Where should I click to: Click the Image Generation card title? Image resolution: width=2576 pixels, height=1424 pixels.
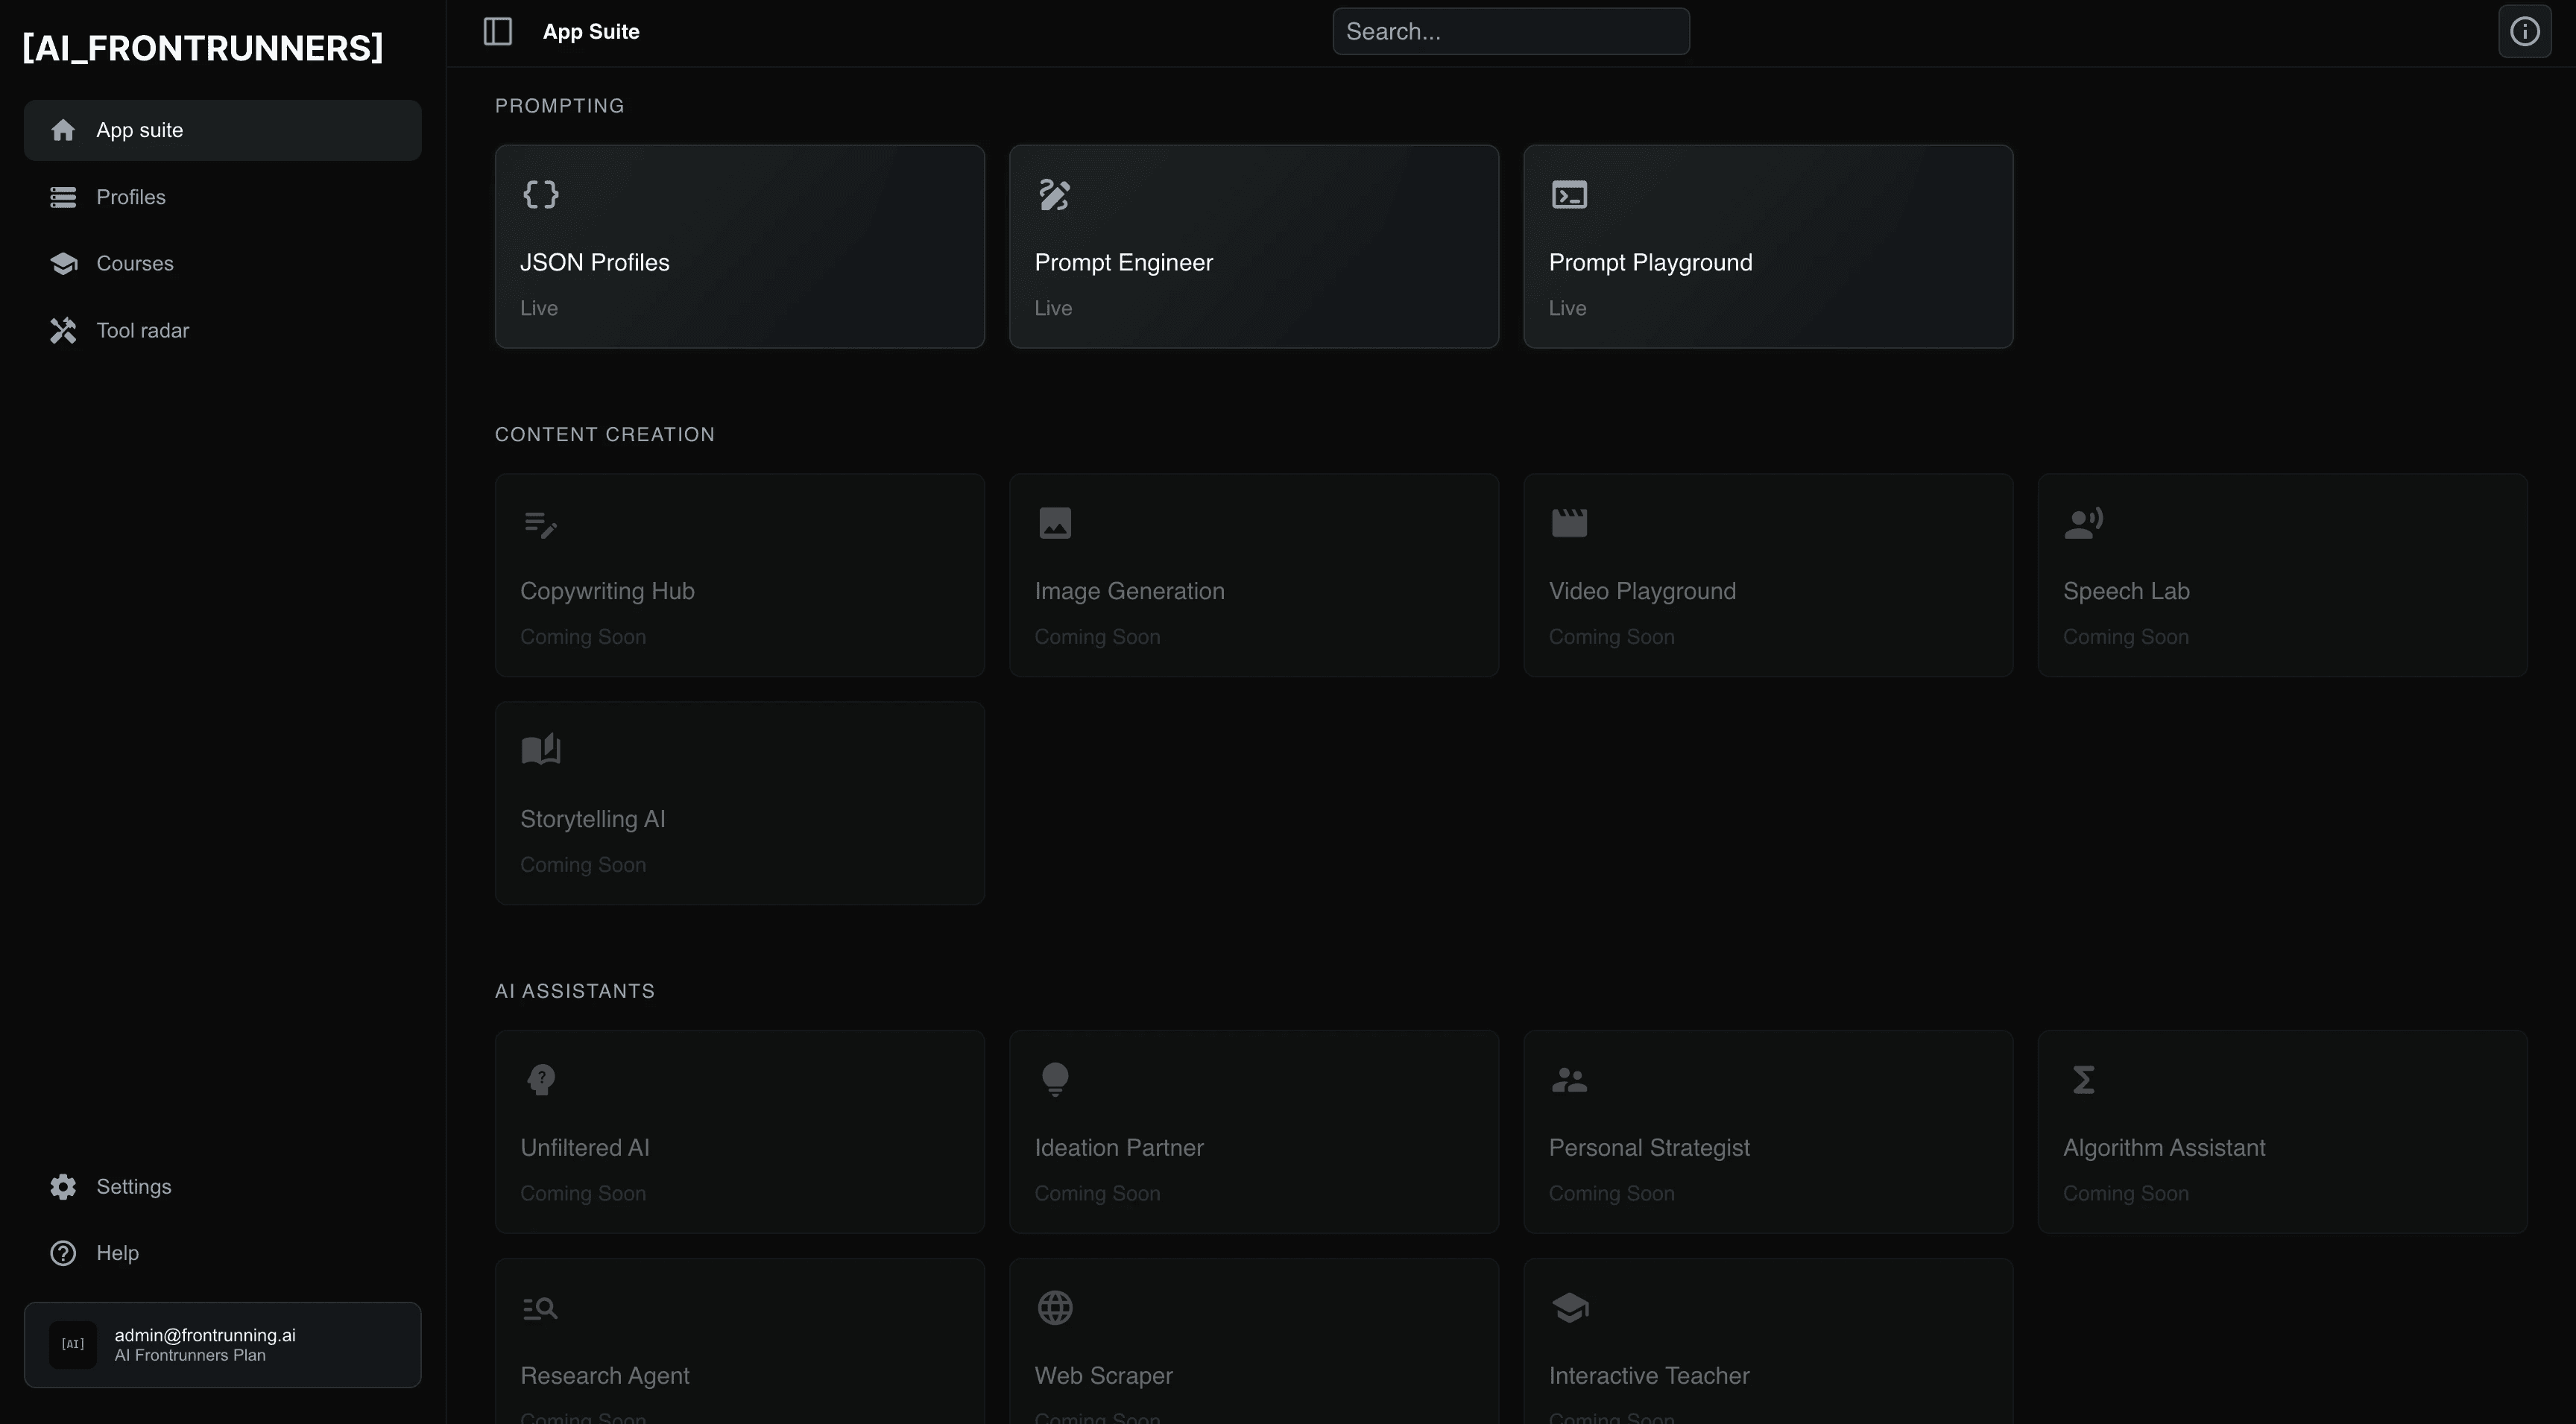[x=1129, y=591]
